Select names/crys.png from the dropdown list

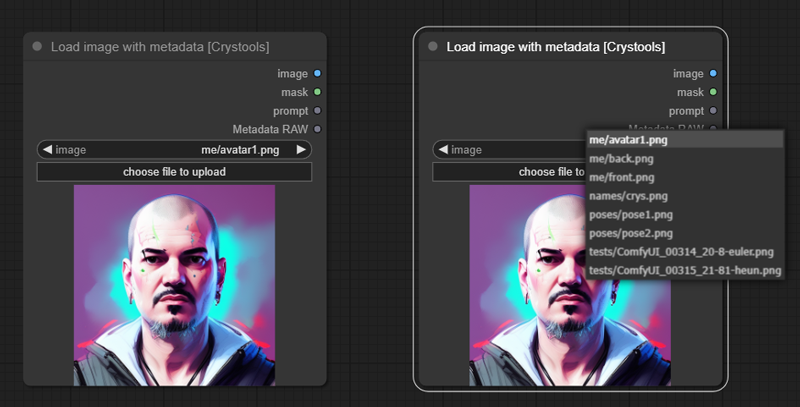point(628,195)
